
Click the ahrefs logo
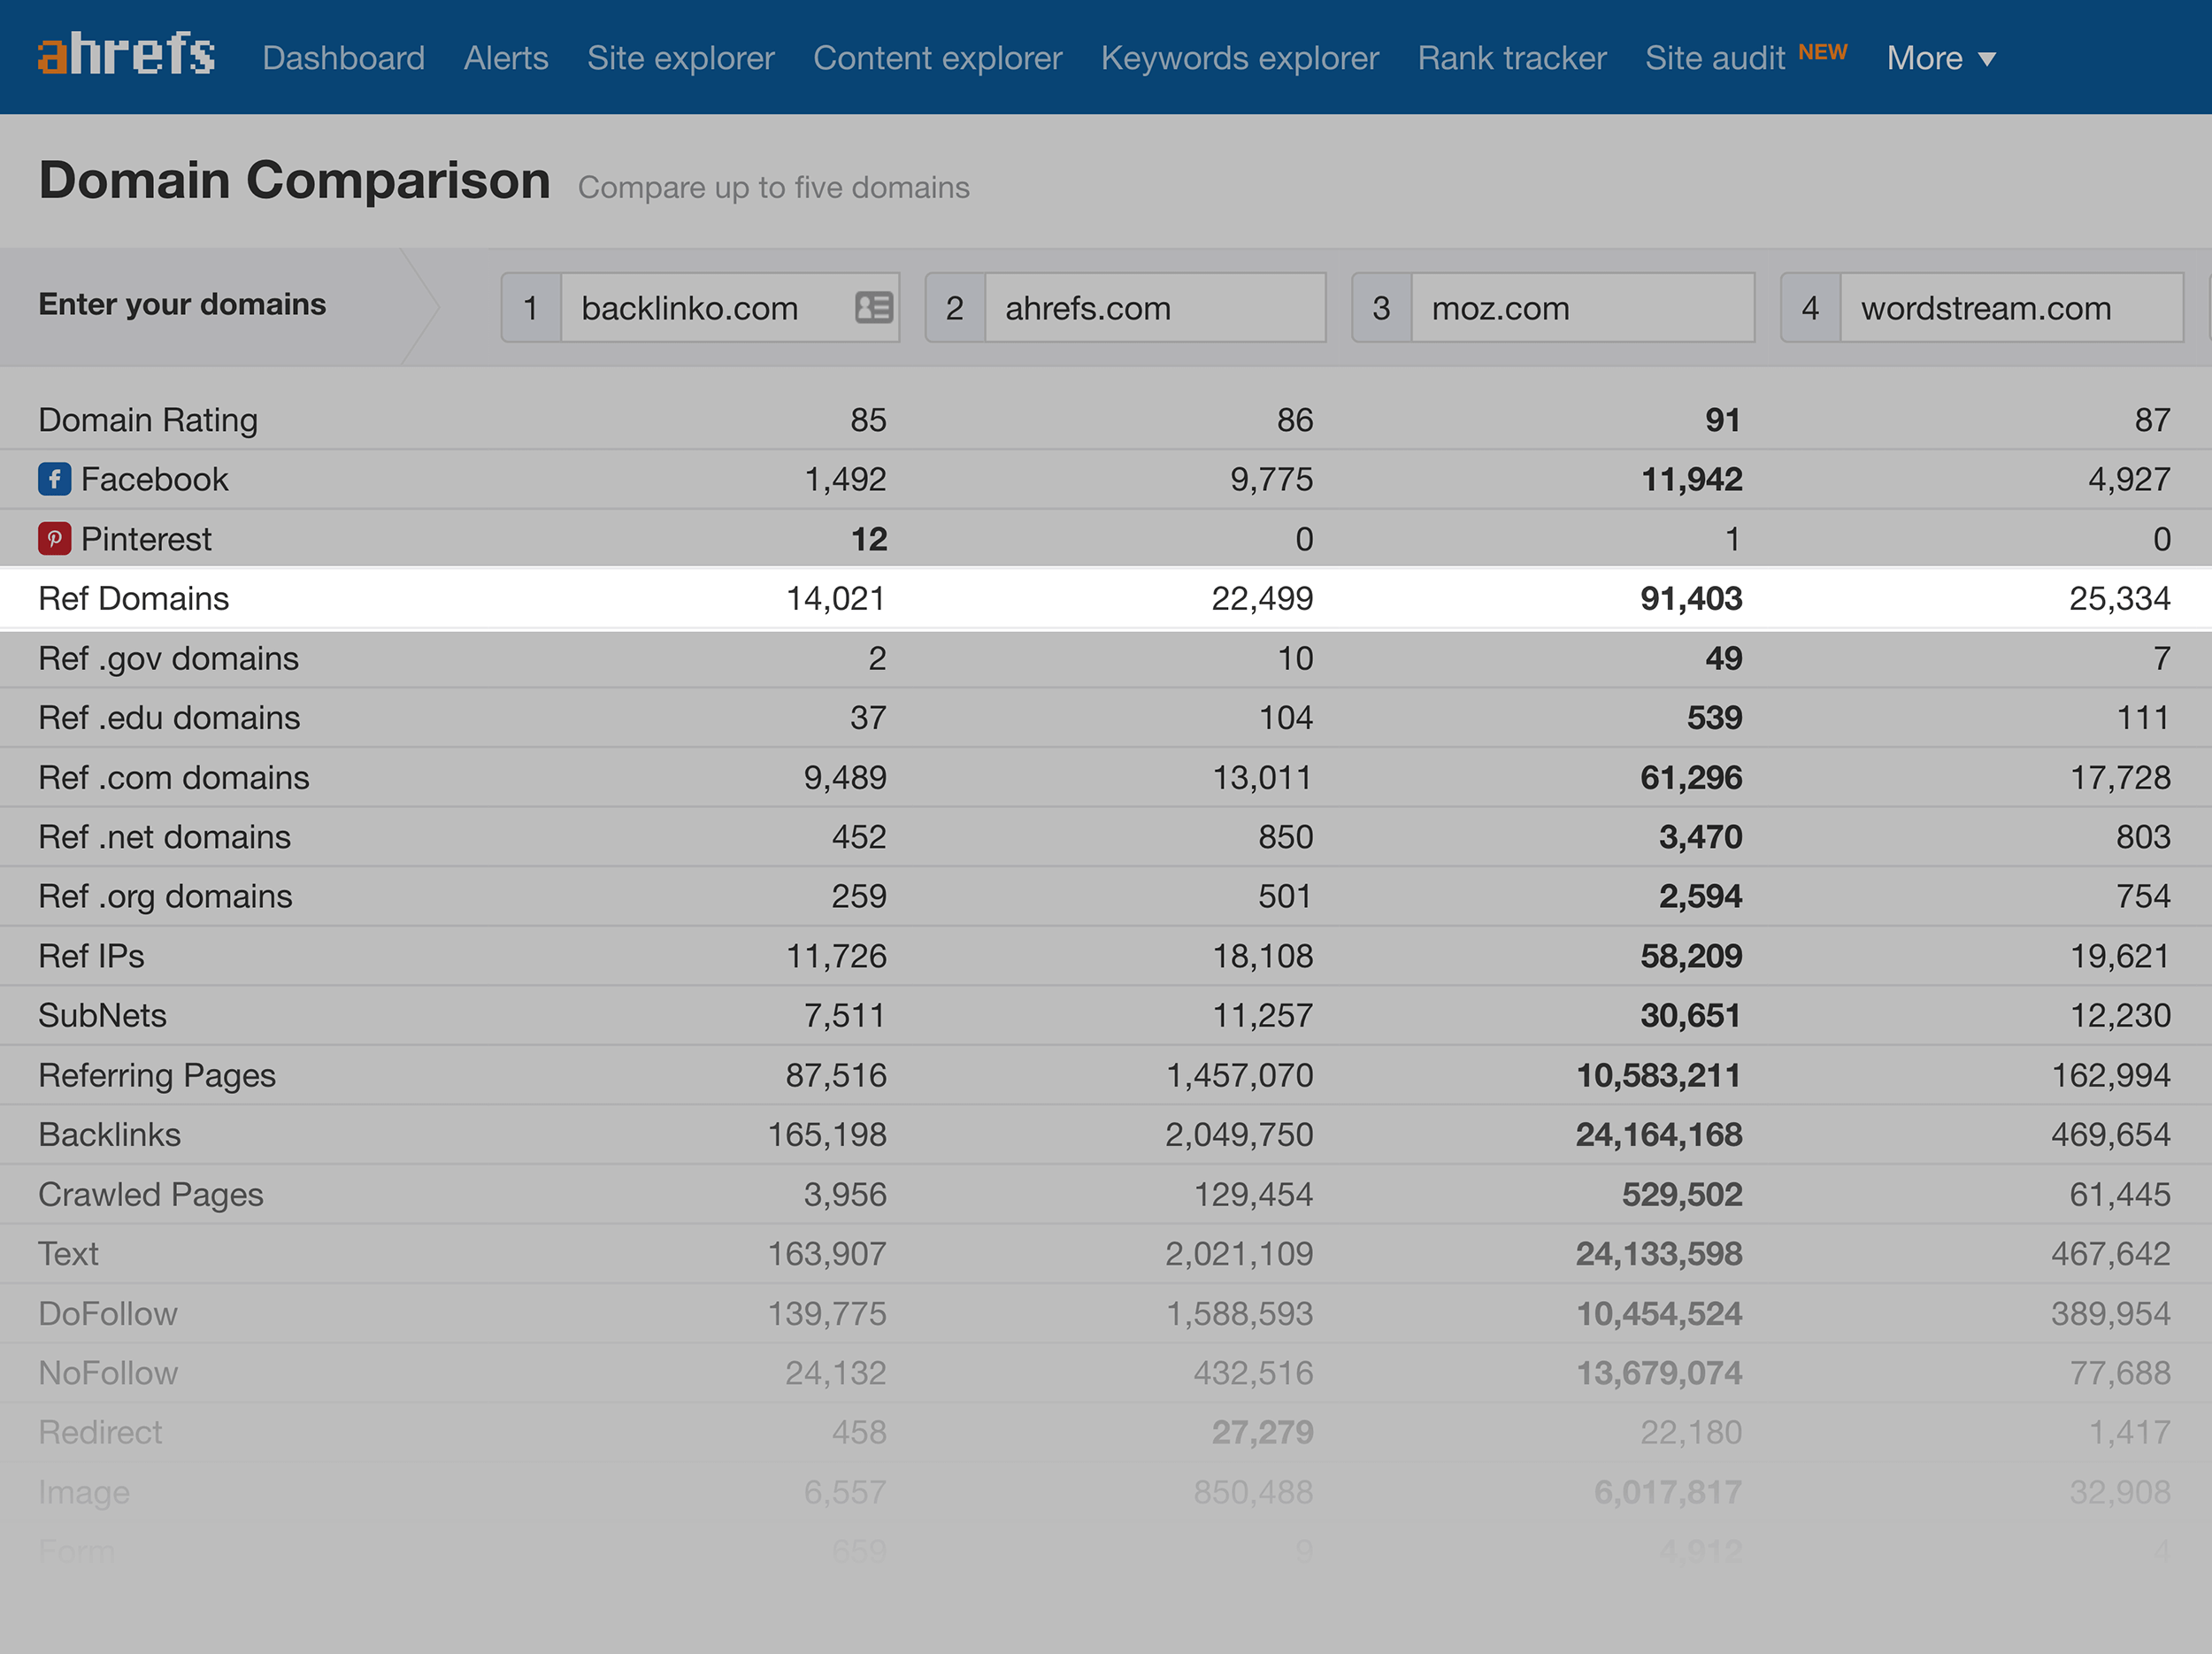pos(126,55)
